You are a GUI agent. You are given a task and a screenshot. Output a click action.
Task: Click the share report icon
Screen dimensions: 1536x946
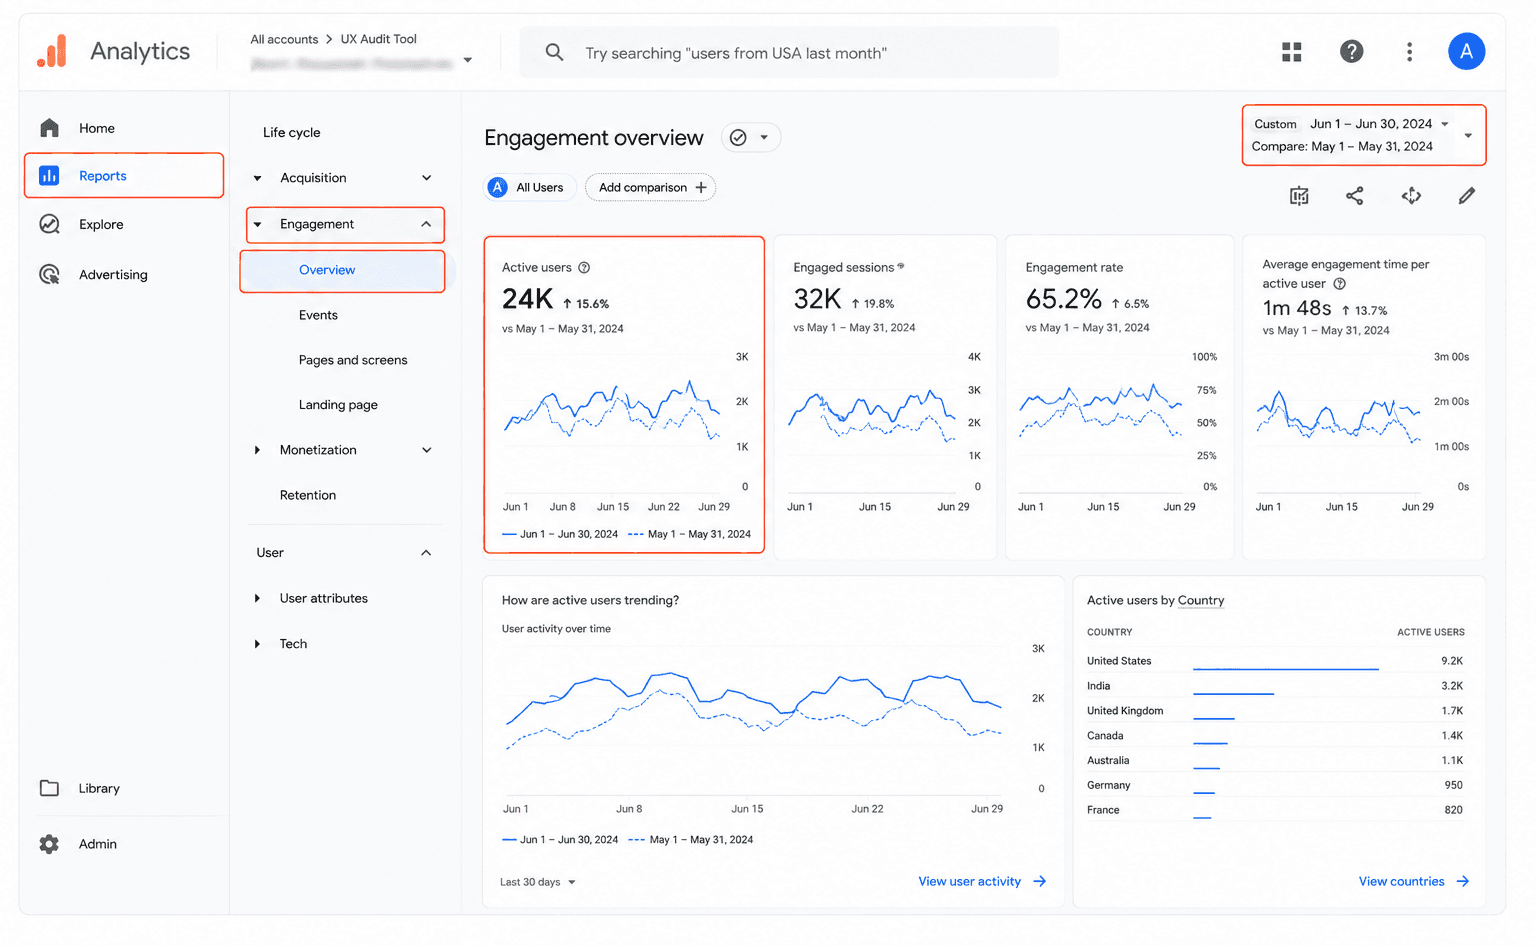[x=1355, y=196]
